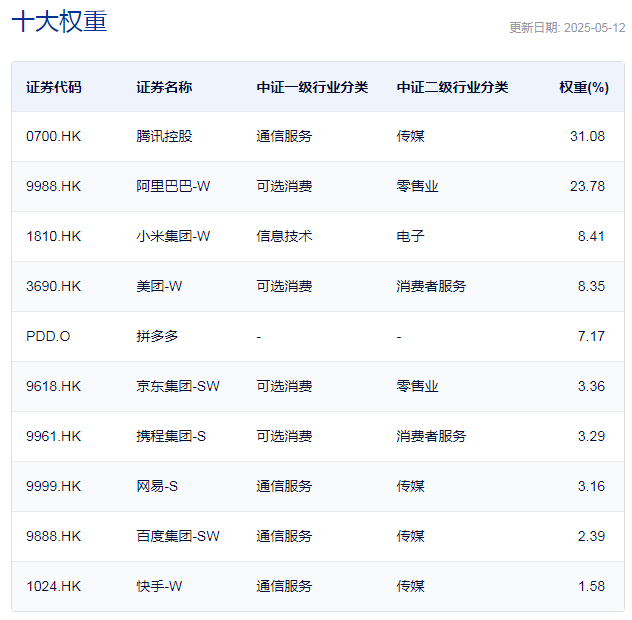Image resolution: width=632 pixels, height=620 pixels.
Task: Click the 更新日期 2025-05-12 text
Action: [x=566, y=28]
